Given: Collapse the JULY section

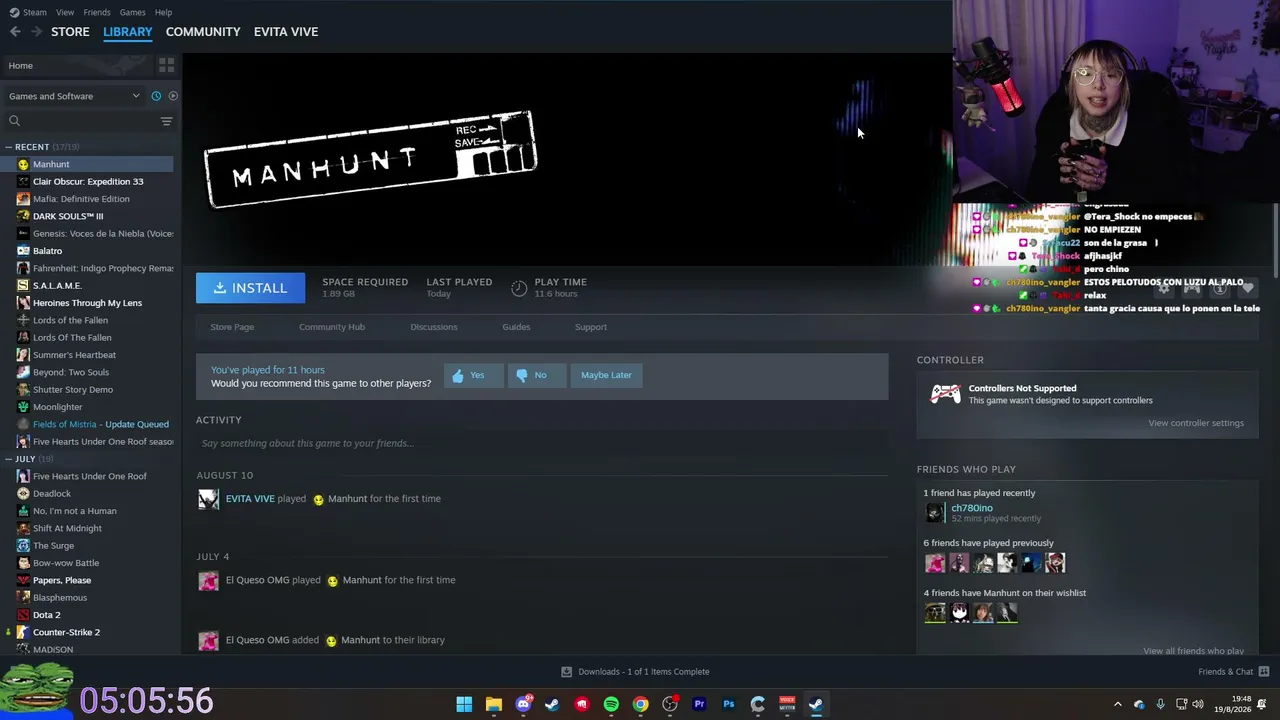Looking at the screenshot, I should point(8,459).
